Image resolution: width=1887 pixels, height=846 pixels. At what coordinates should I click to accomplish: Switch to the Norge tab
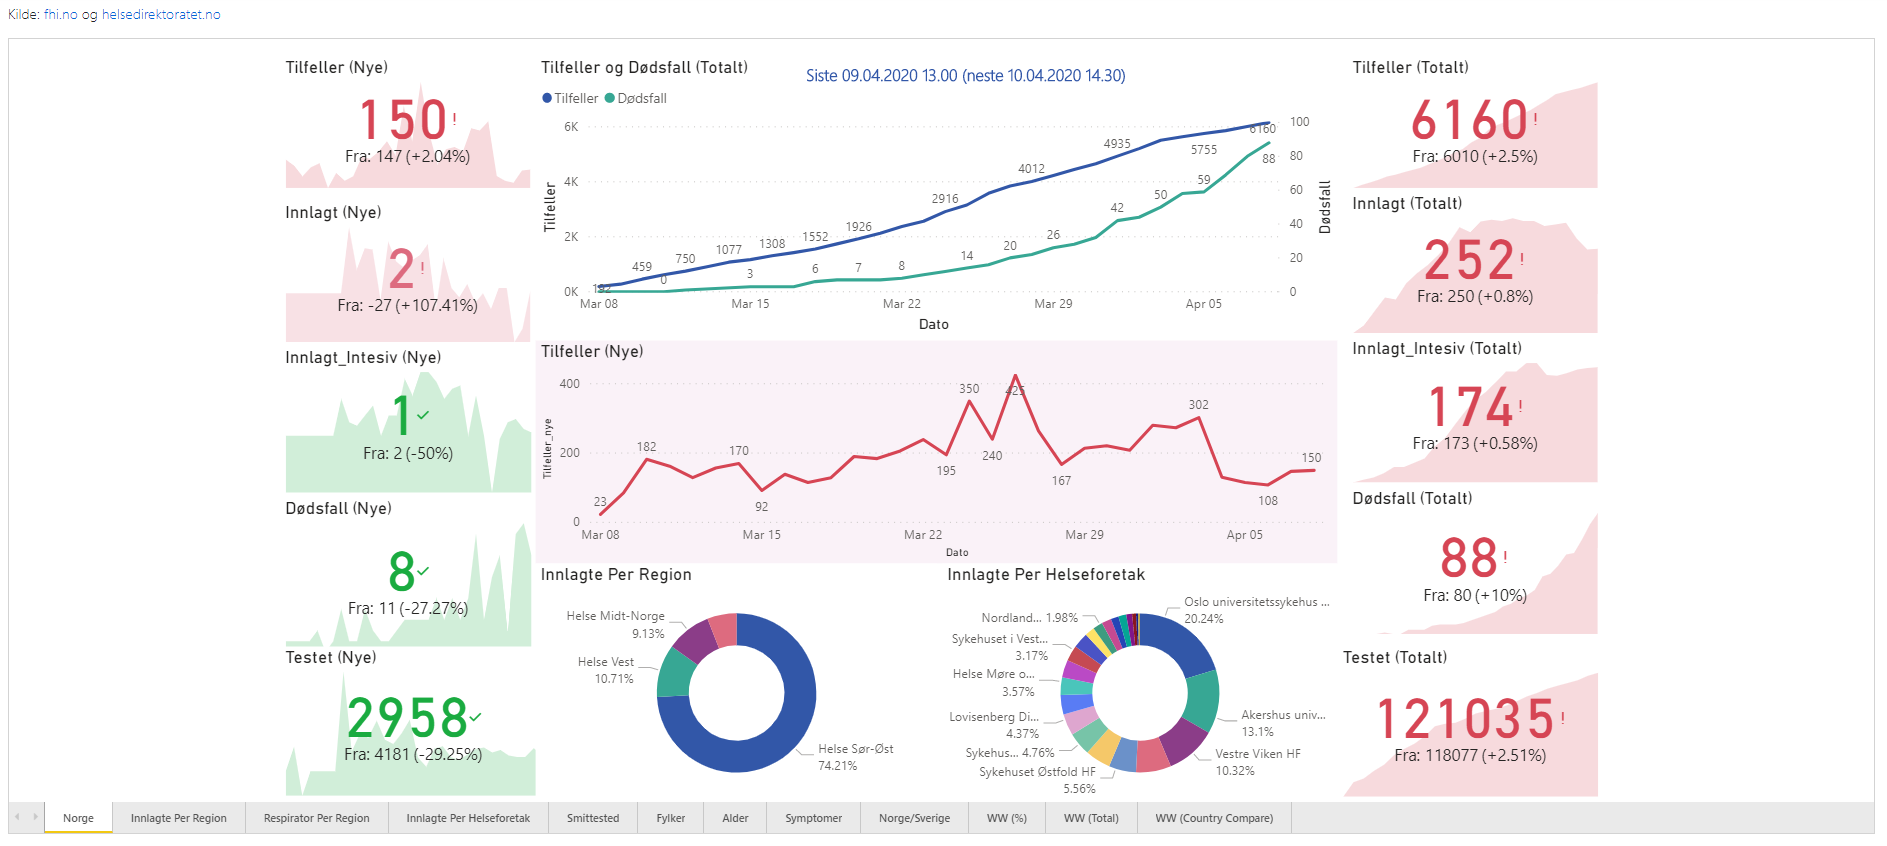tap(78, 818)
